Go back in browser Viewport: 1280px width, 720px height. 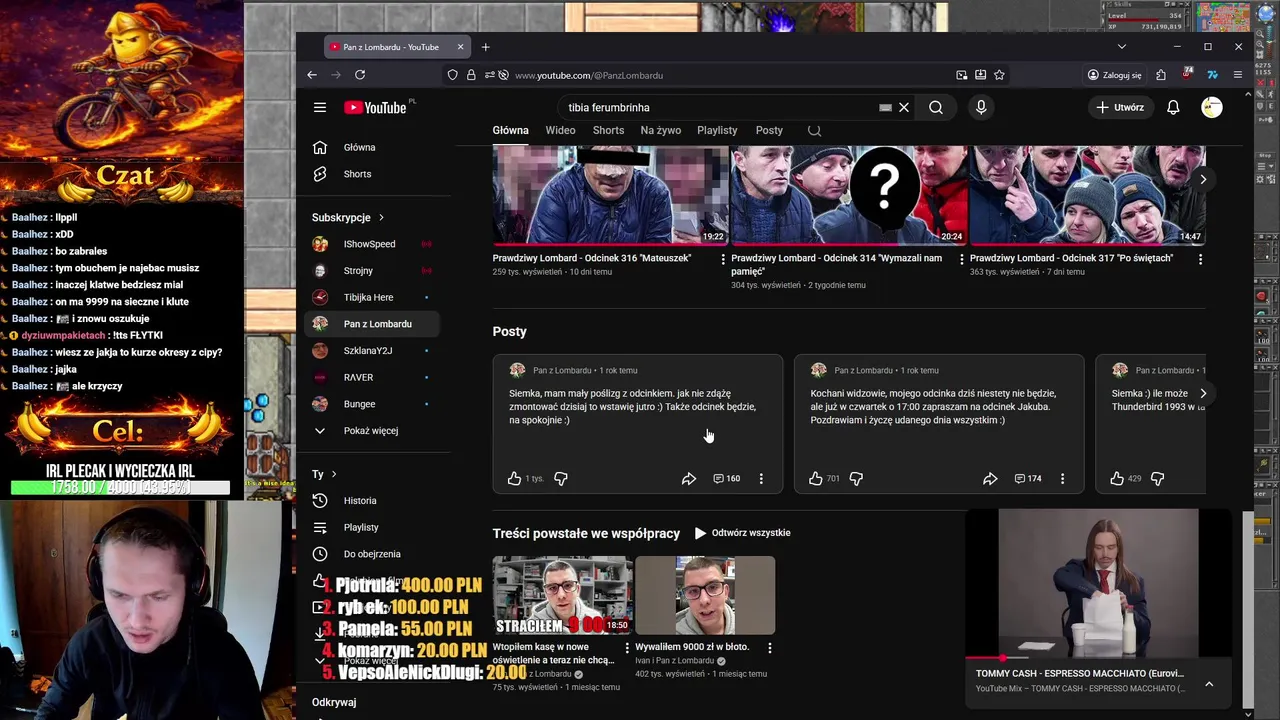pos(312,75)
